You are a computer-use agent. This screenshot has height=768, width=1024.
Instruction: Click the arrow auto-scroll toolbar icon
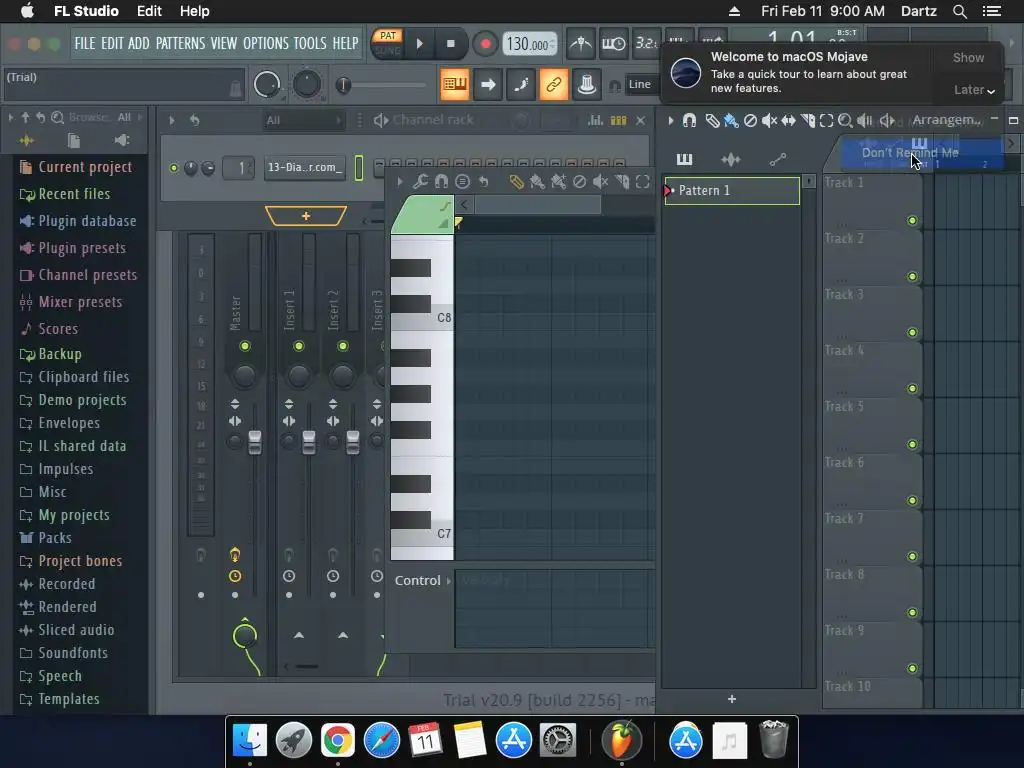coord(488,84)
